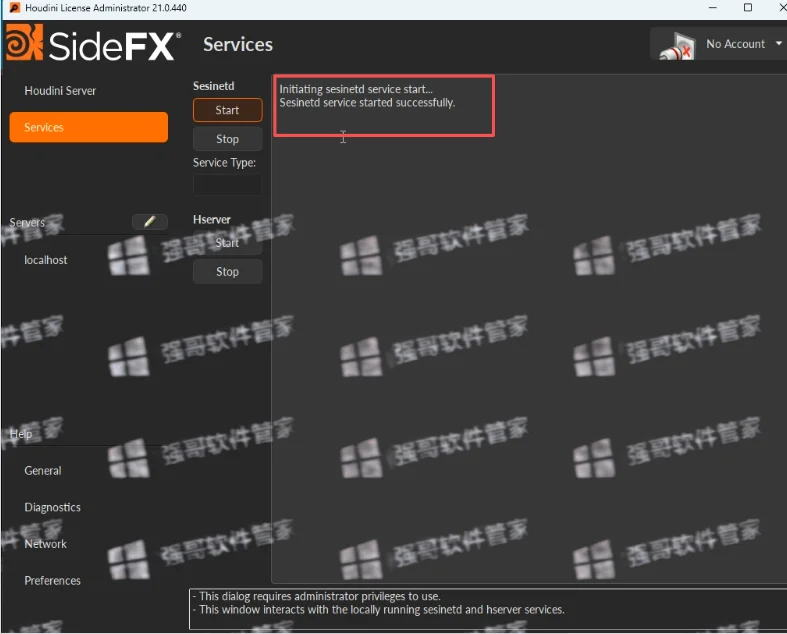Screen dimensions: 787x634
Task: Open the Network page
Action: pyautogui.click(x=45, y=544)
